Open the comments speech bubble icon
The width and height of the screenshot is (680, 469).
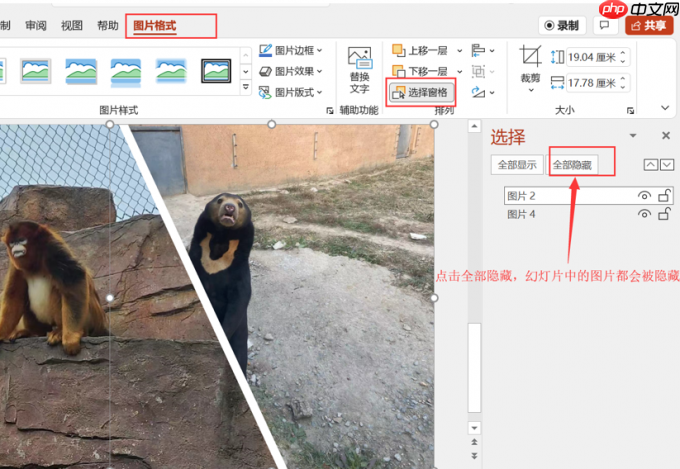point(605,25)
